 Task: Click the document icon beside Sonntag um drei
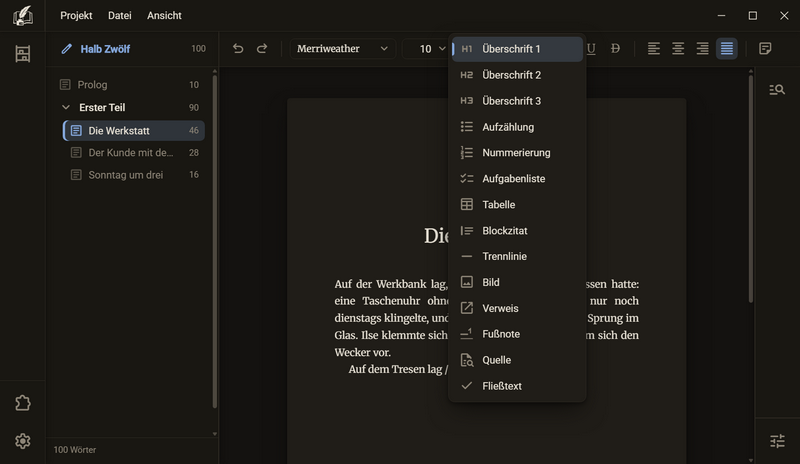coord(76,175)
